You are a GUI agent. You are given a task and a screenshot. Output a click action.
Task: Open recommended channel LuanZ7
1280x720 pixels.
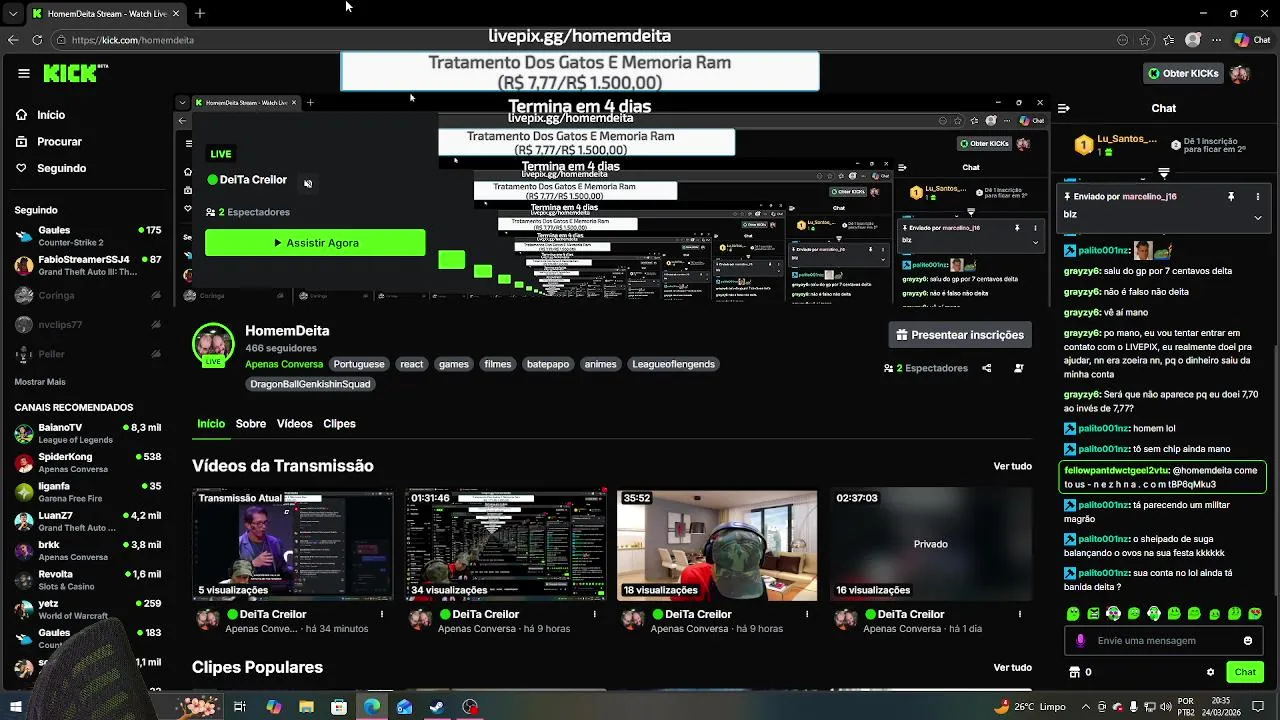[88, 521]
